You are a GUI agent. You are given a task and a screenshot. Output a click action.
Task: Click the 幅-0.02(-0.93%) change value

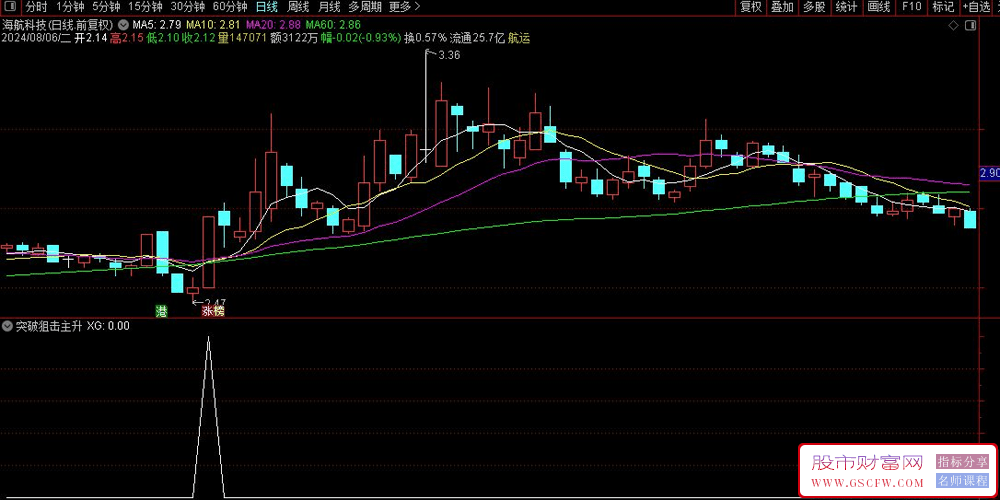point(362,38)
